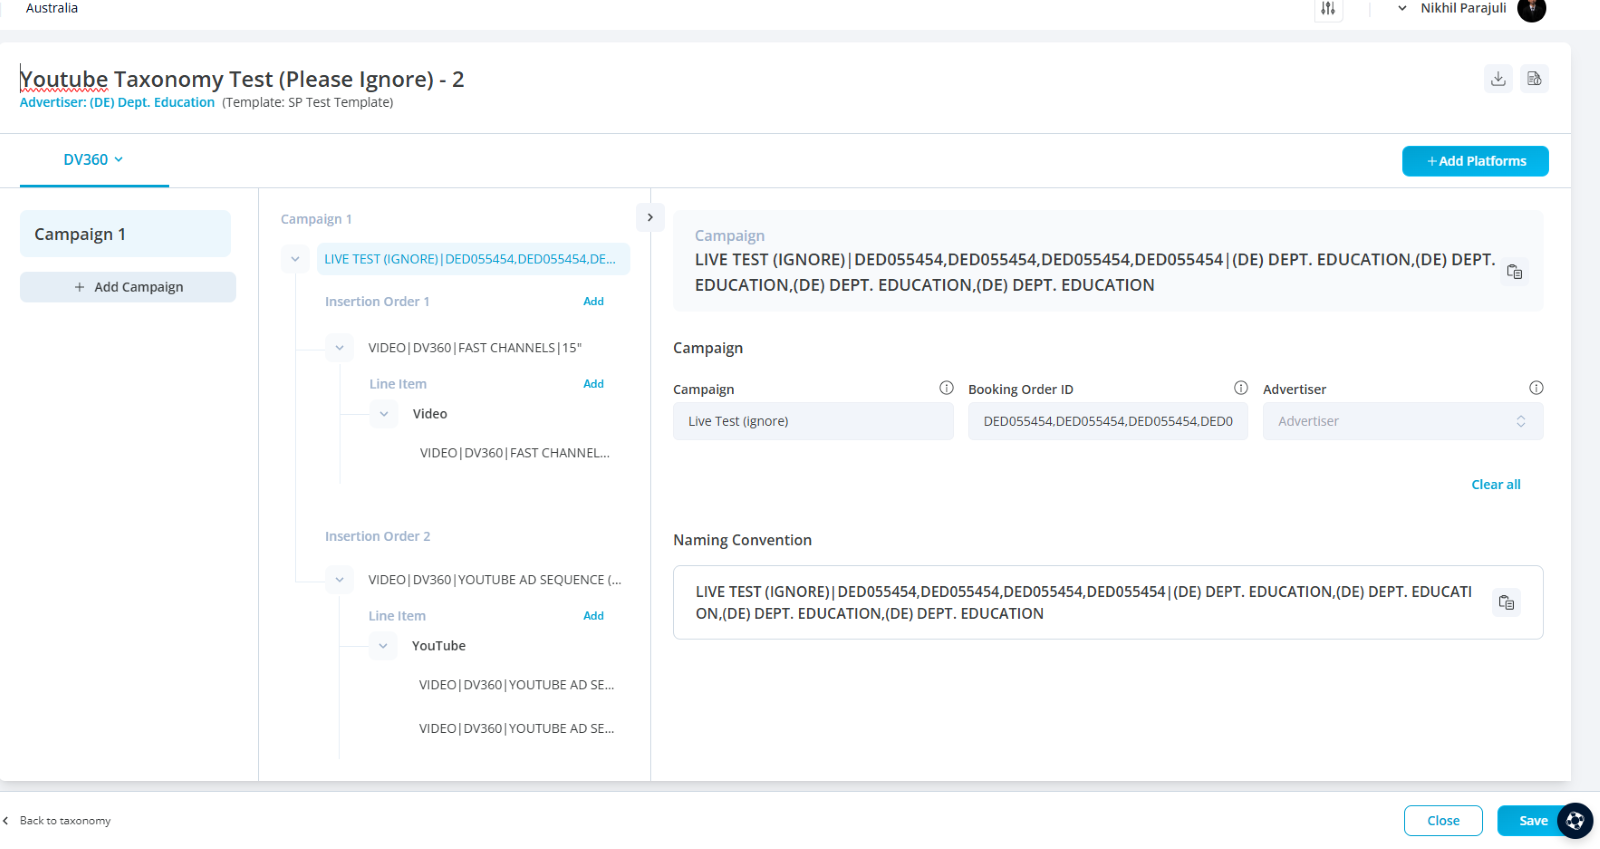Collapse the VIDEO|DV360|YOUTUBE AD SEQUENCE node
Viewport: 1600px width, 849px height.
[339, 580]
